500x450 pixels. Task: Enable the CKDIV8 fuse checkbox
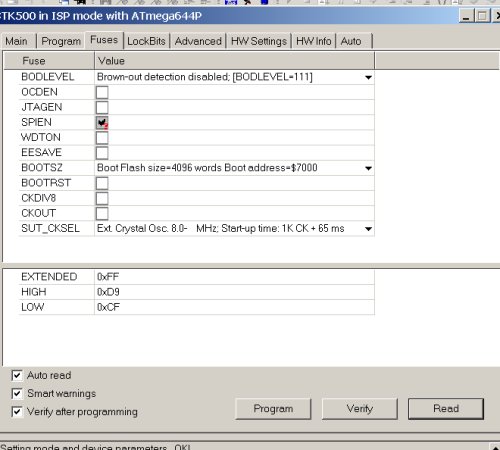(102, 198)
